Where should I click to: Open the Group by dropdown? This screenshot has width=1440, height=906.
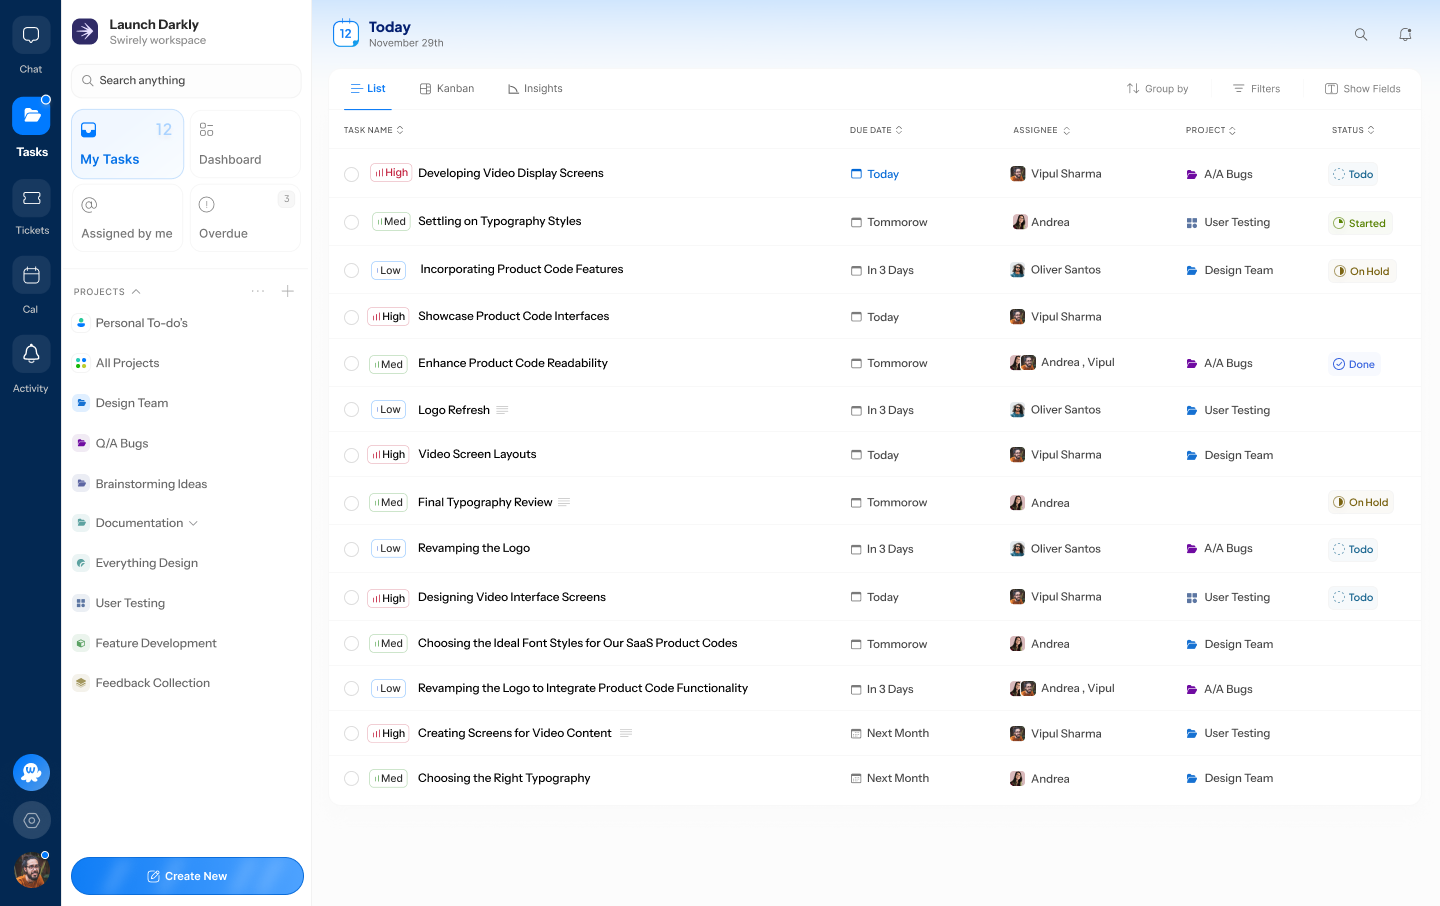(1158, 88)
